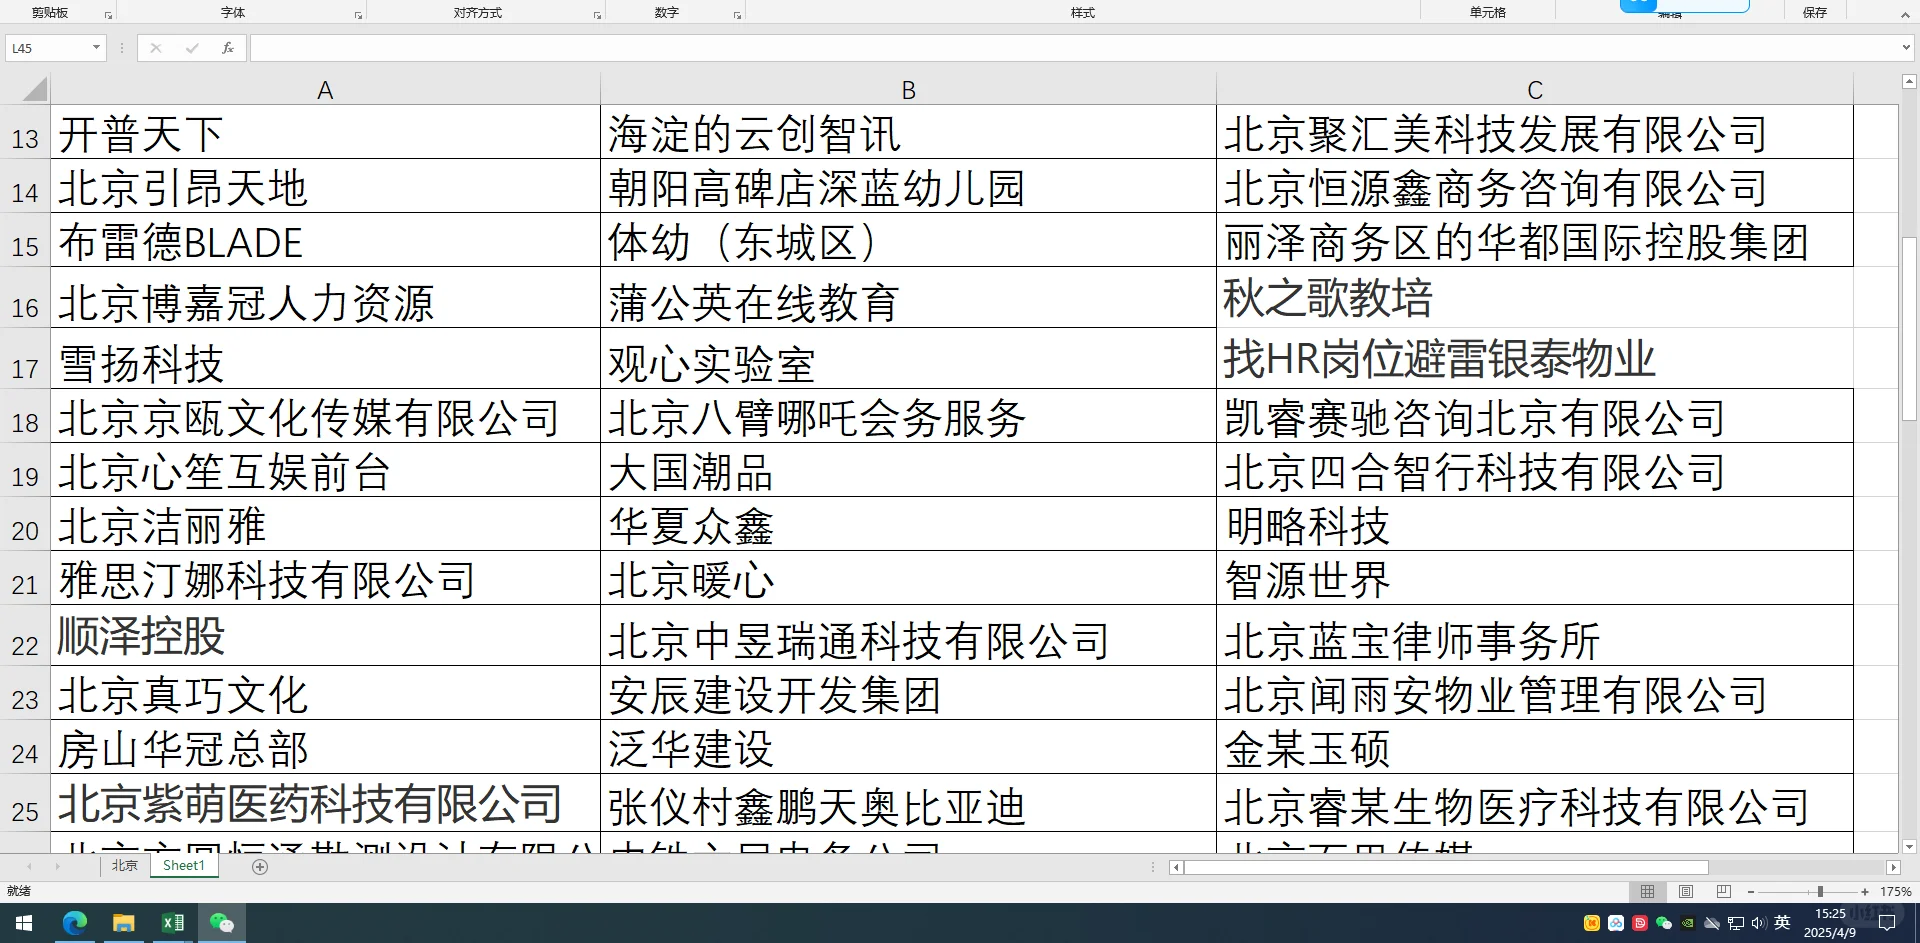This screenshot has height=943, width=1920.
Task: Switch to Page Layout view
Action: point(1686,891)
